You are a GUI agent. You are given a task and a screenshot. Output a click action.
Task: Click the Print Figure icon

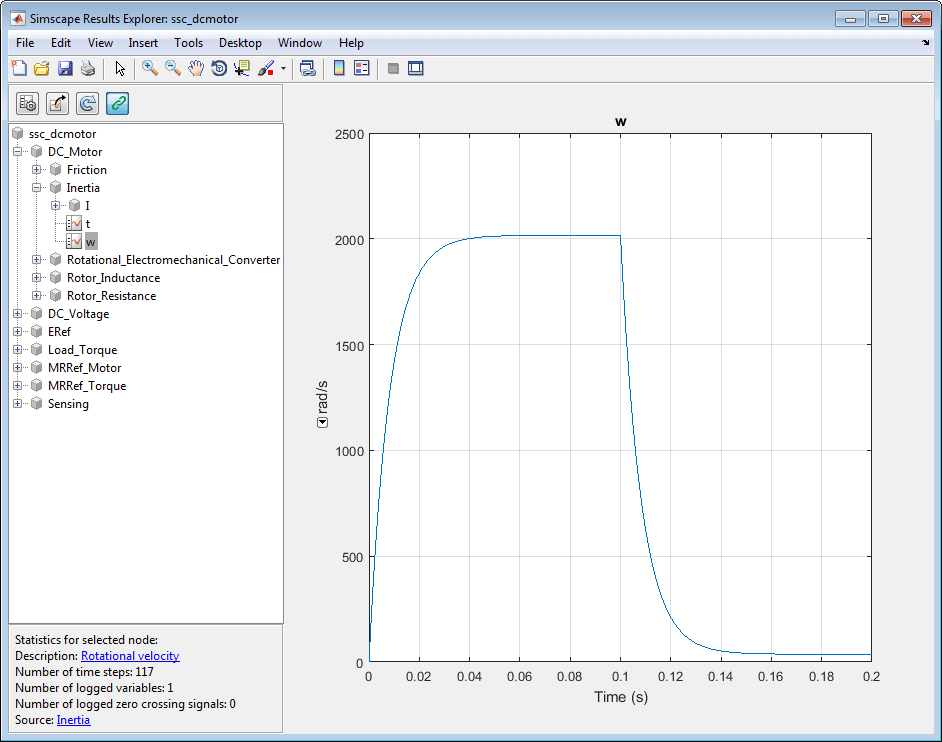click(x=88, y=68)
